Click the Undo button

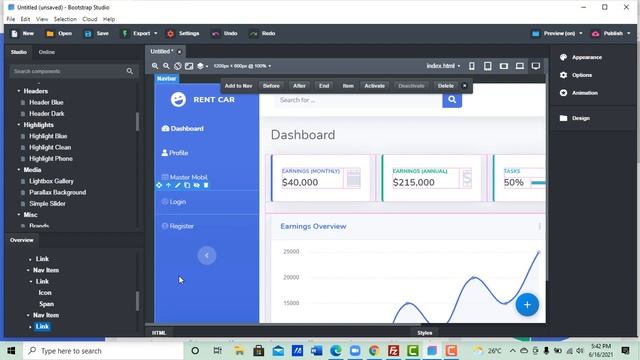tap(224, 33)
